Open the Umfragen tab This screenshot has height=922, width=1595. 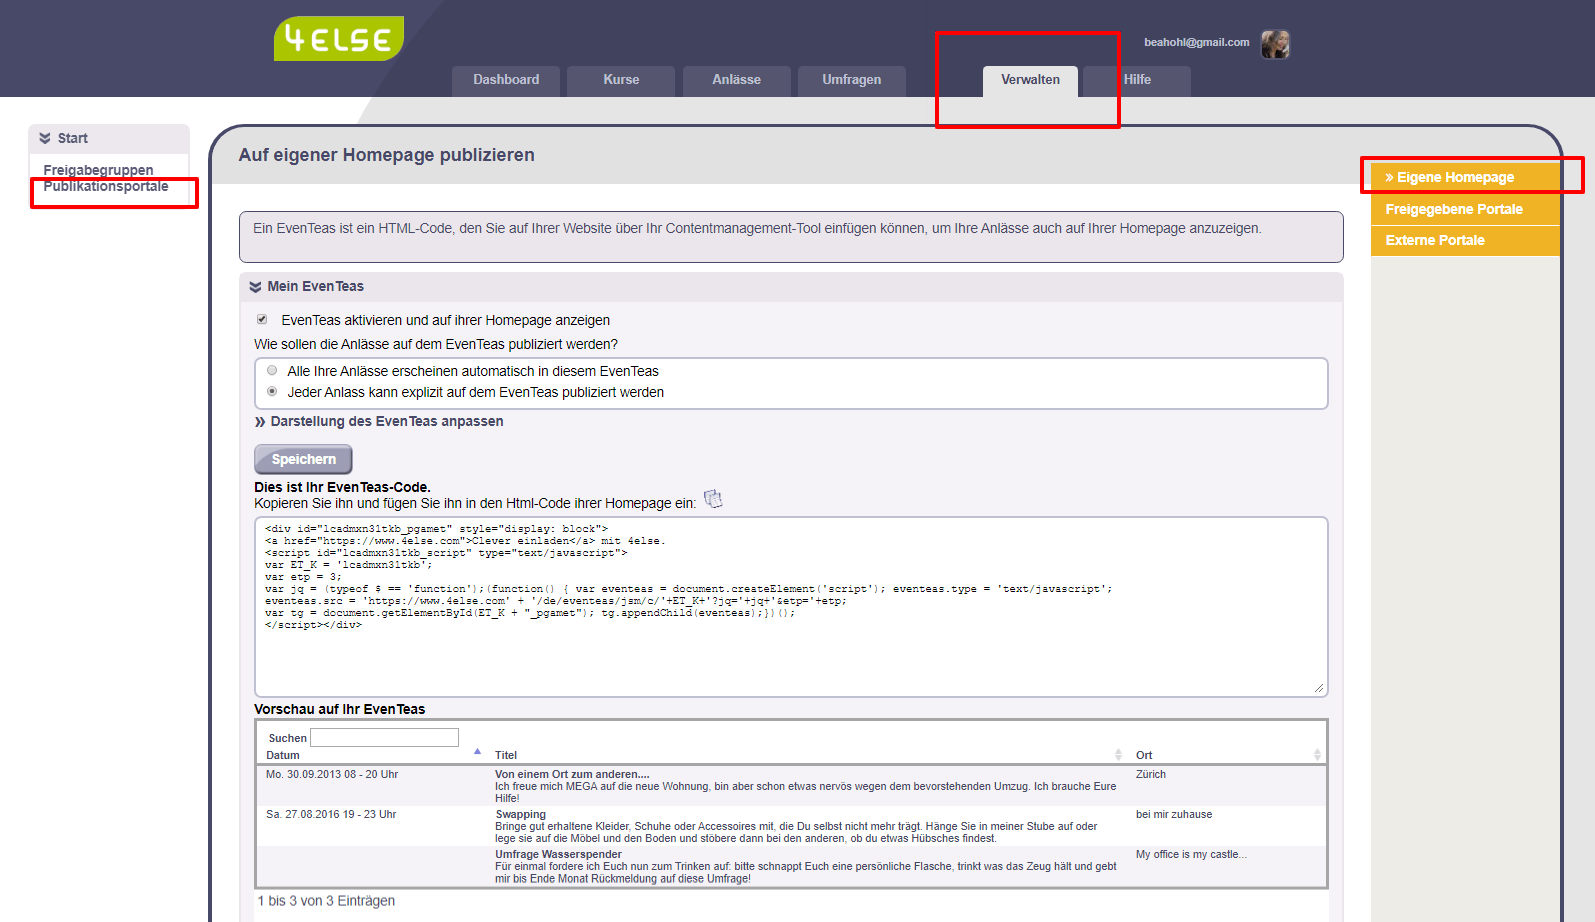[x=852, y=80]
